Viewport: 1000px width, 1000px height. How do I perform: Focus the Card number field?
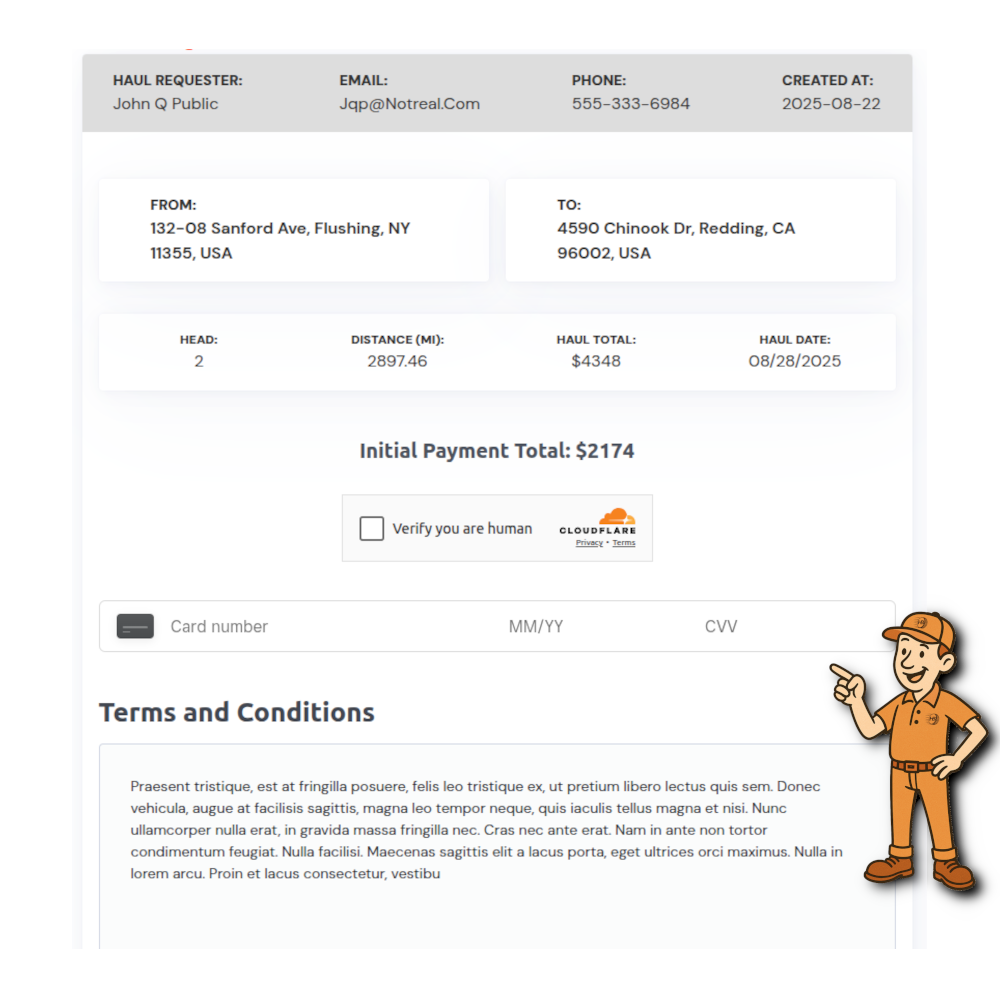tap(300, 627)
